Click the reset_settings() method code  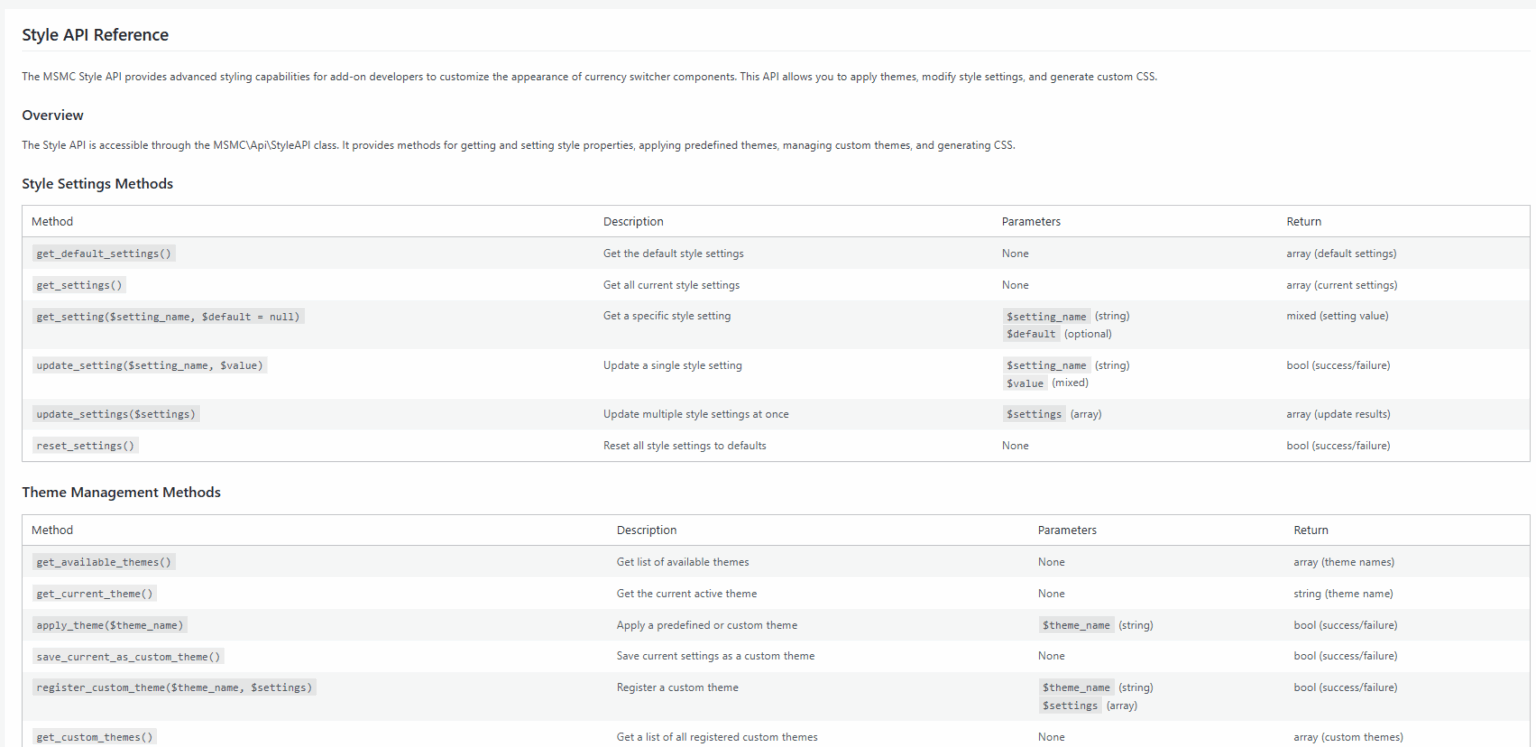click(x=85, y=446)
